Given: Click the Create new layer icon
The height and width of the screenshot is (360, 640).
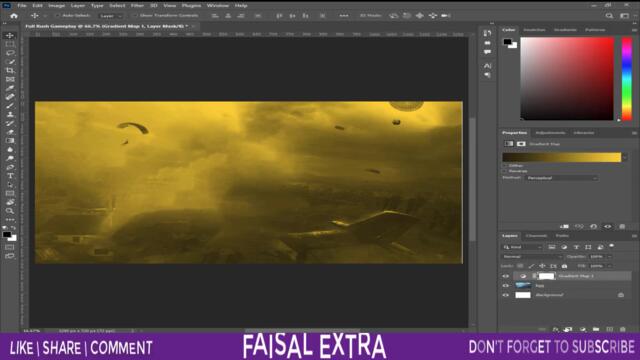Looking at the screenshot, I should pyautogui.click(x=609, y=329).
